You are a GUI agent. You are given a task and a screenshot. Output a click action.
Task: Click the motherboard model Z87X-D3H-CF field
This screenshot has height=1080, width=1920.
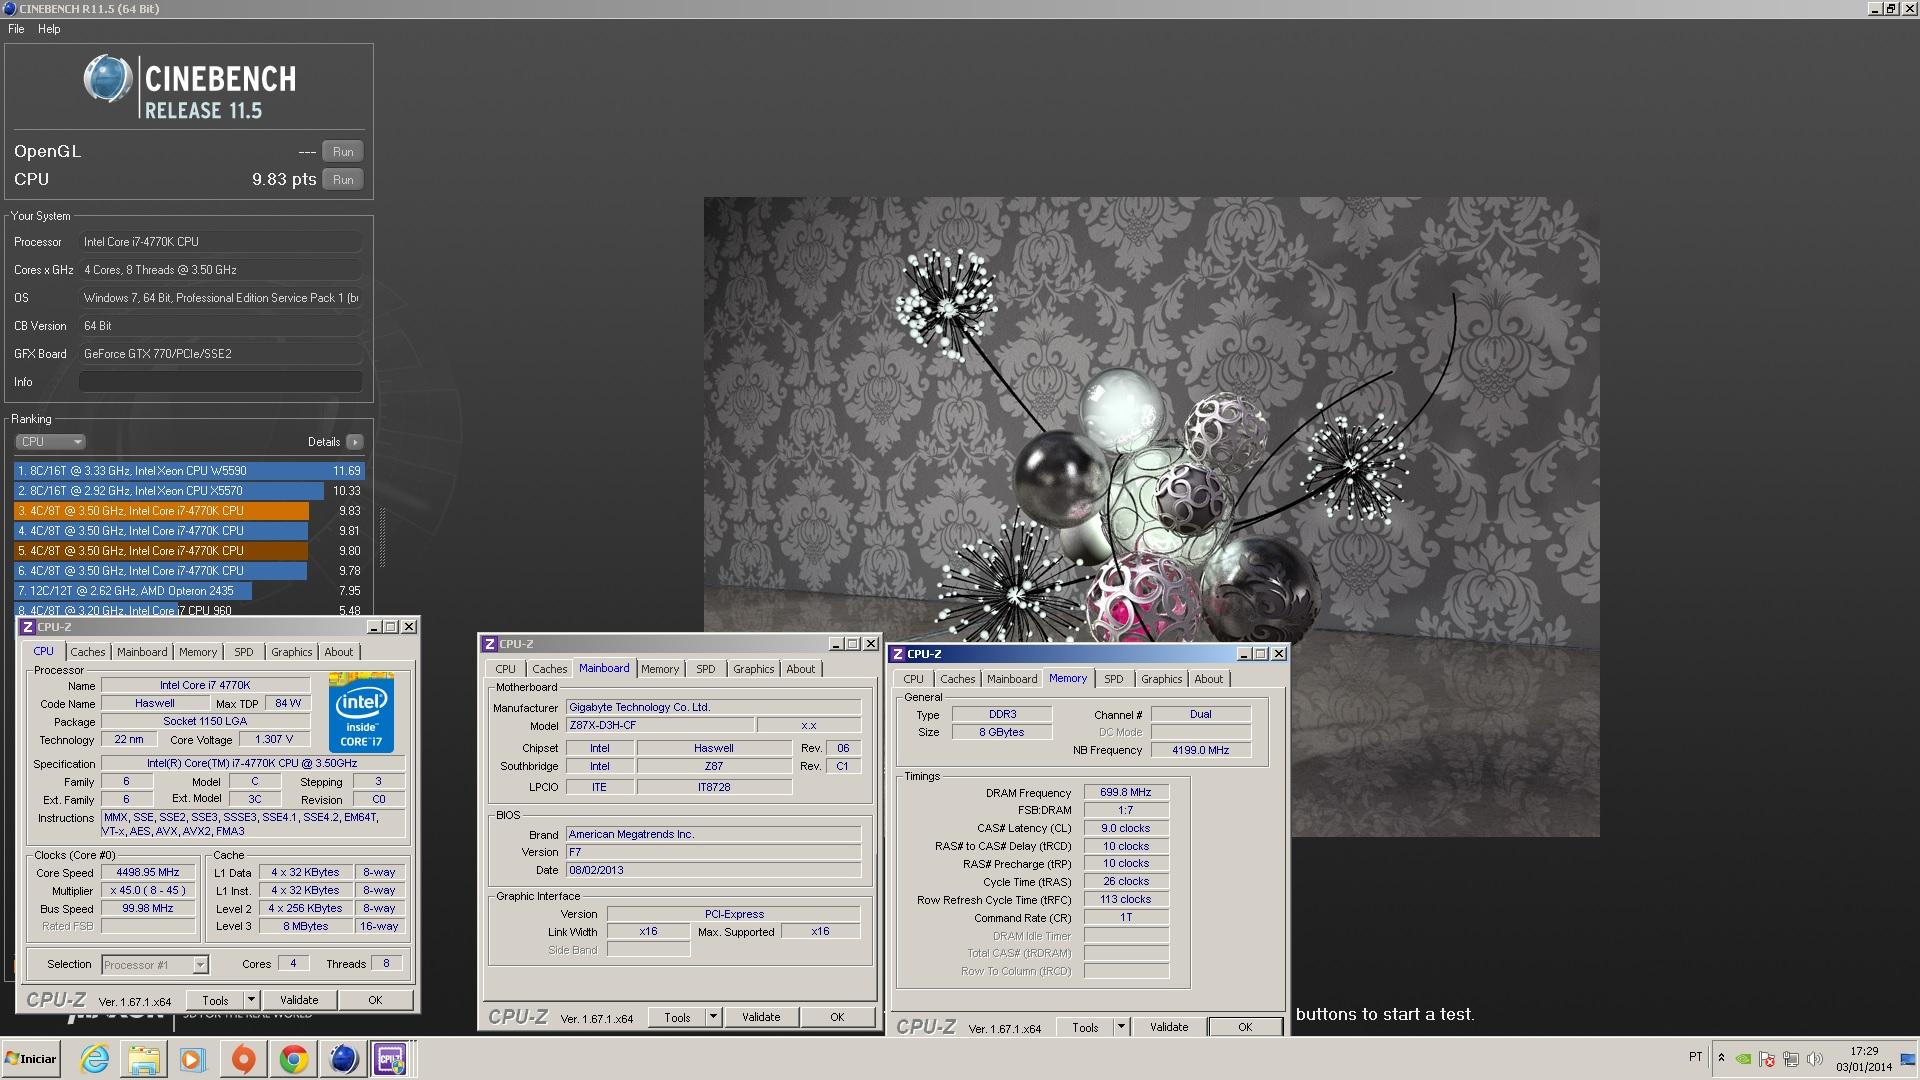(x=658, y=725)
